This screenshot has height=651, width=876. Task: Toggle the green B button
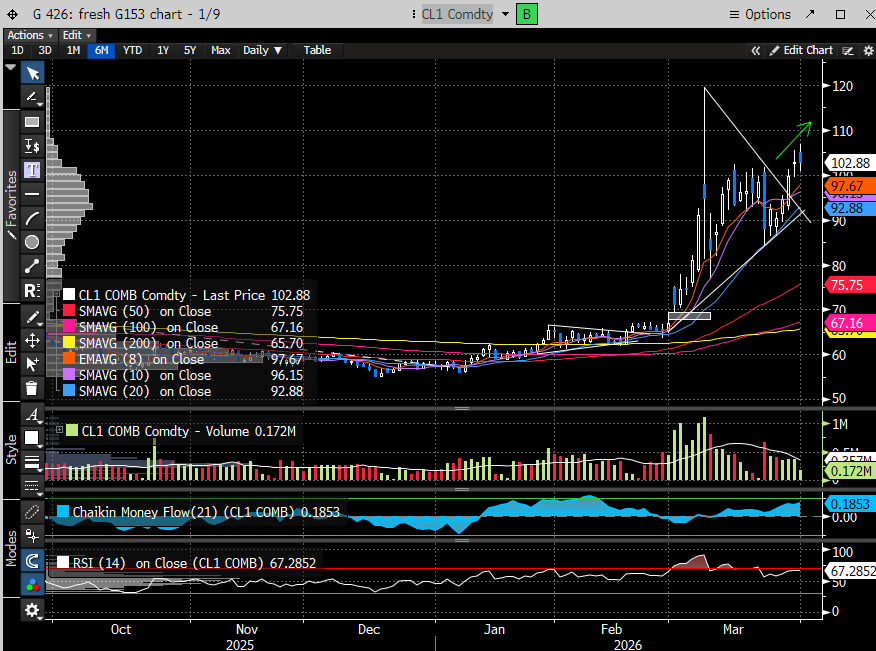526,14
